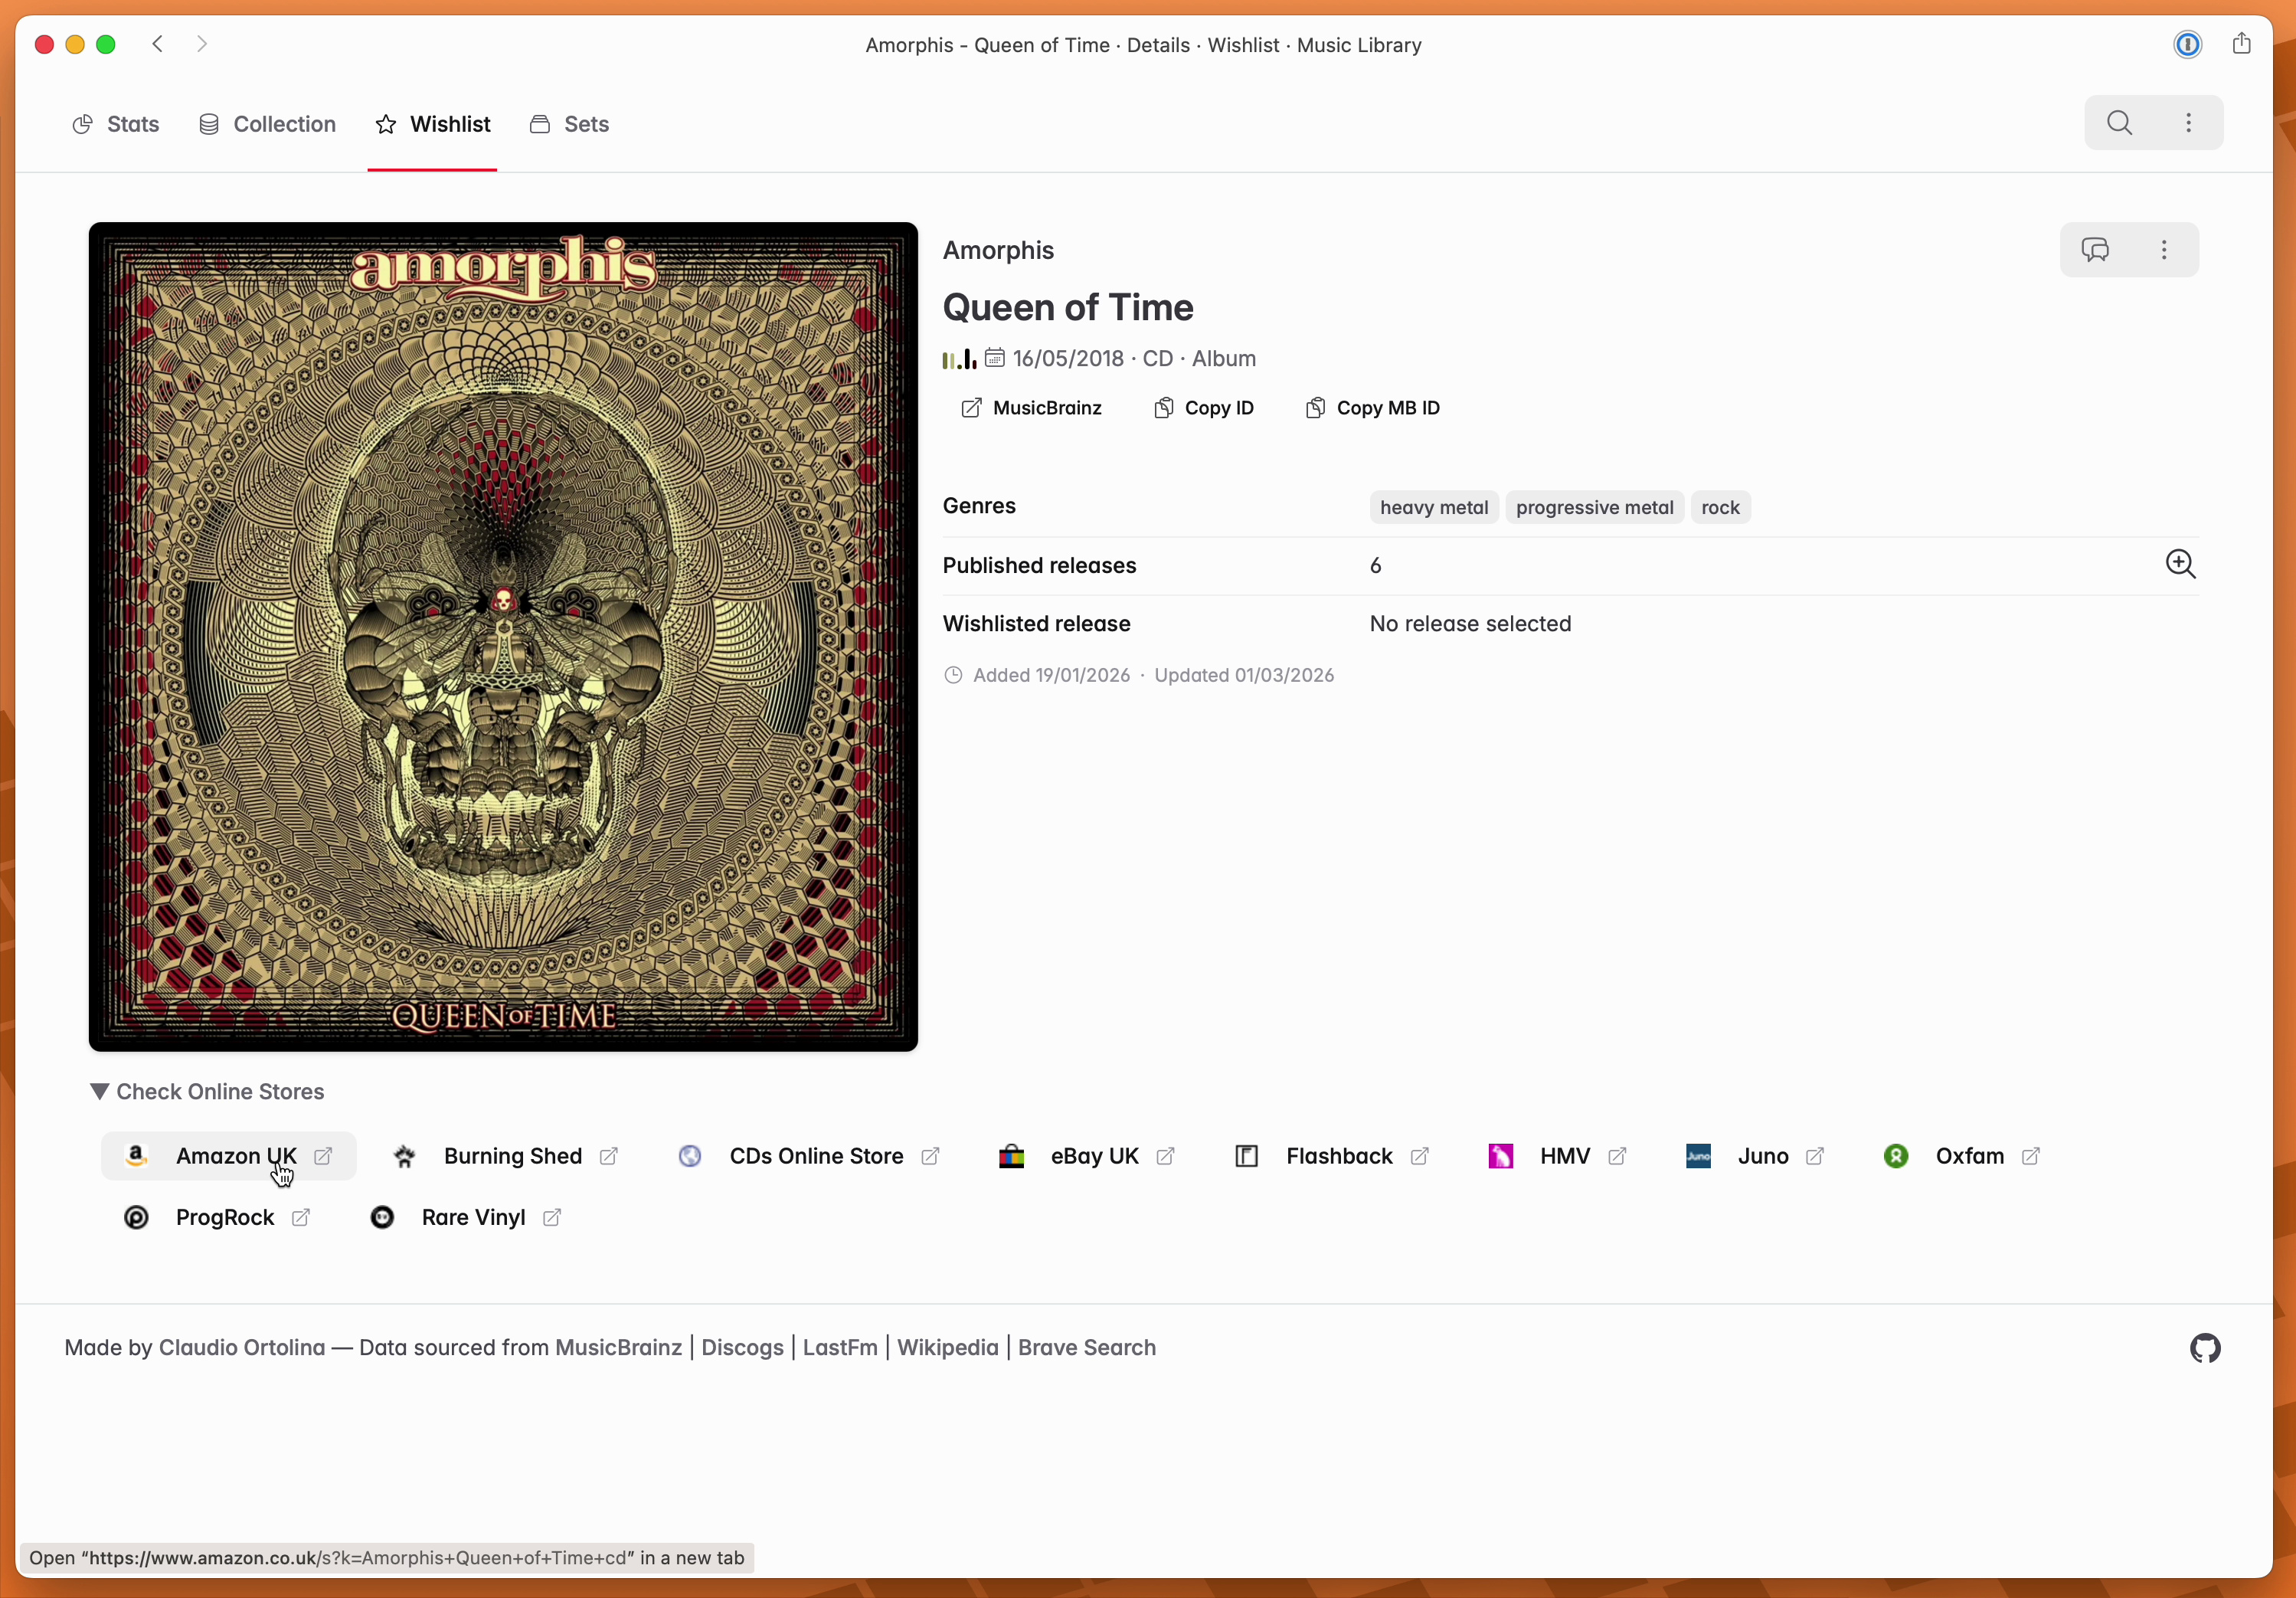Click the Copy ID button

click(x=1203, y=408)
